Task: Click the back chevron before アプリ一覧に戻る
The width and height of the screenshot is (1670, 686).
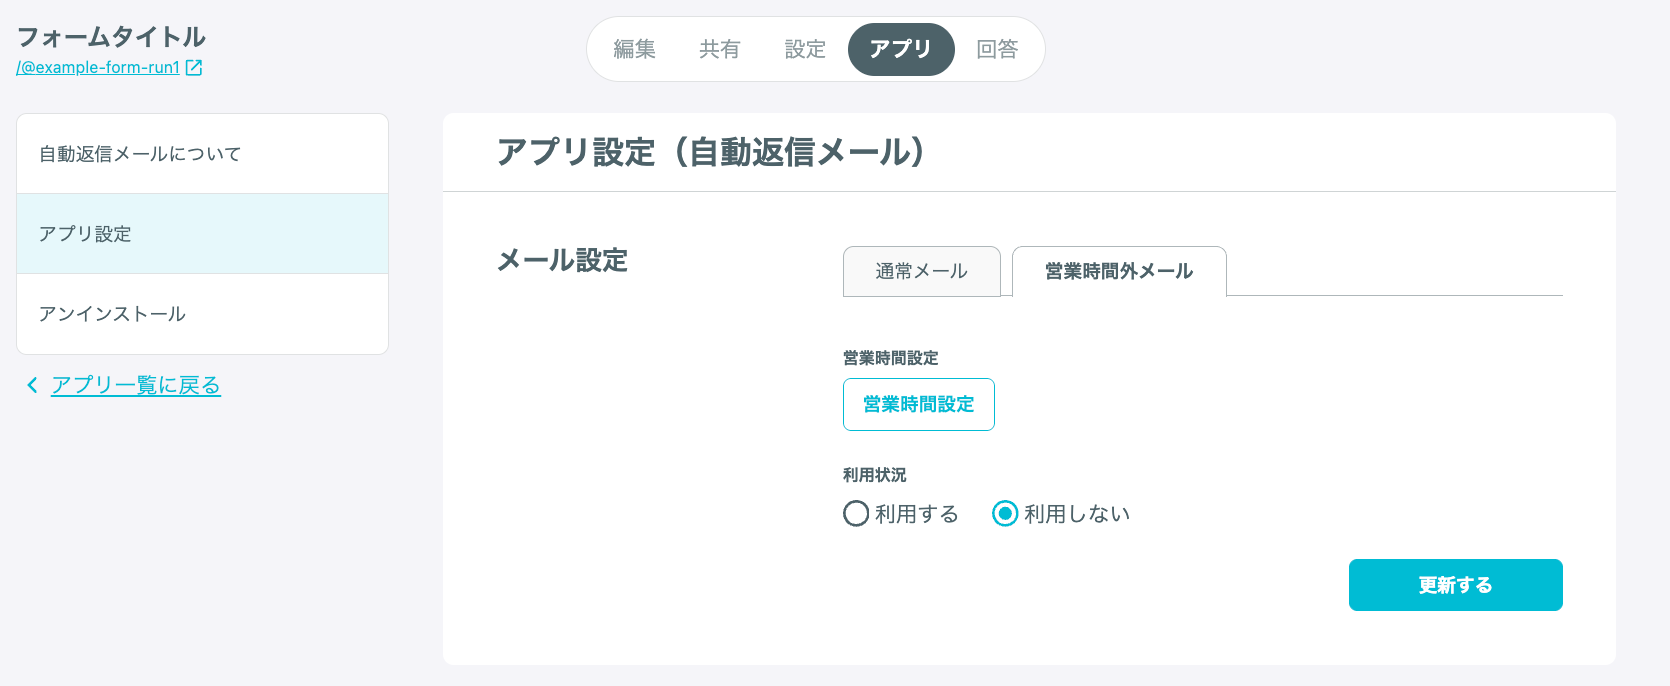Action: coord(32,385)
